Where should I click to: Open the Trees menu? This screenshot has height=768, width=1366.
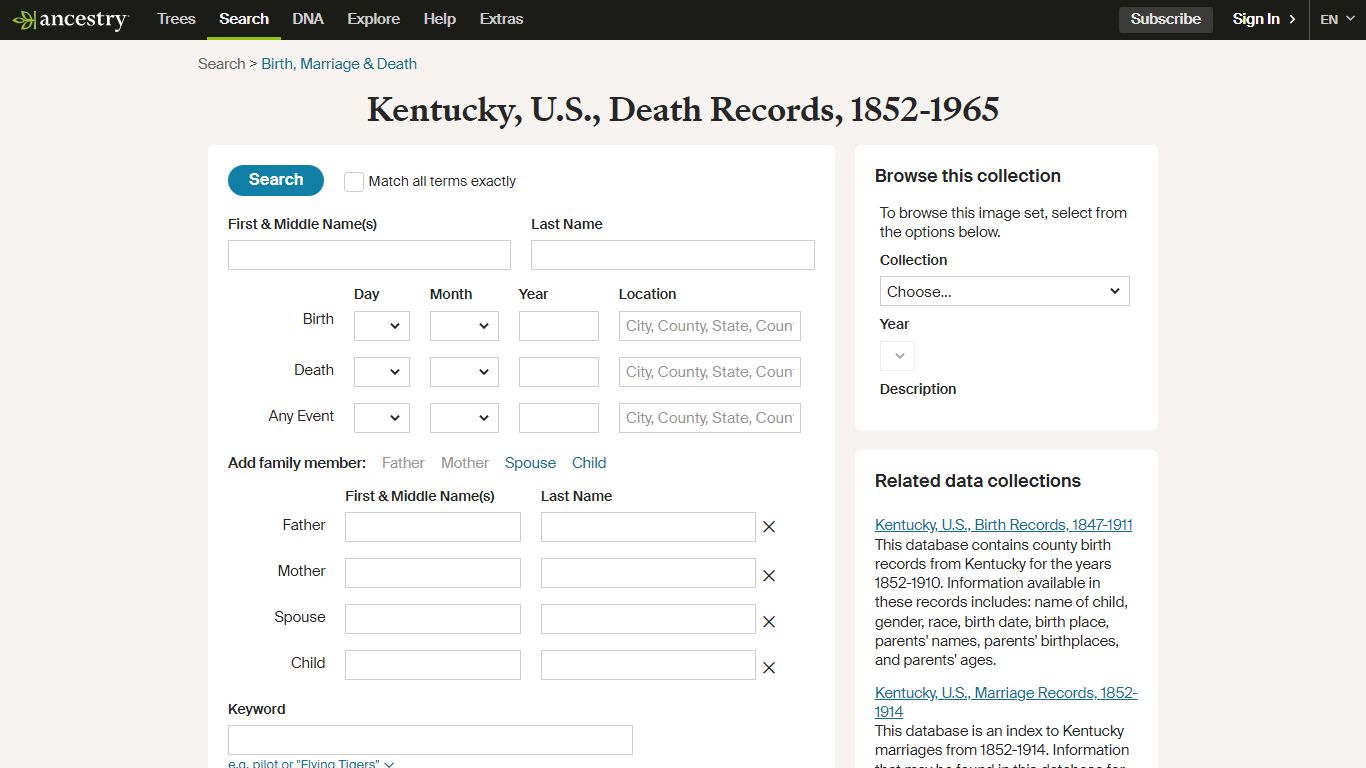click(176, 19)
